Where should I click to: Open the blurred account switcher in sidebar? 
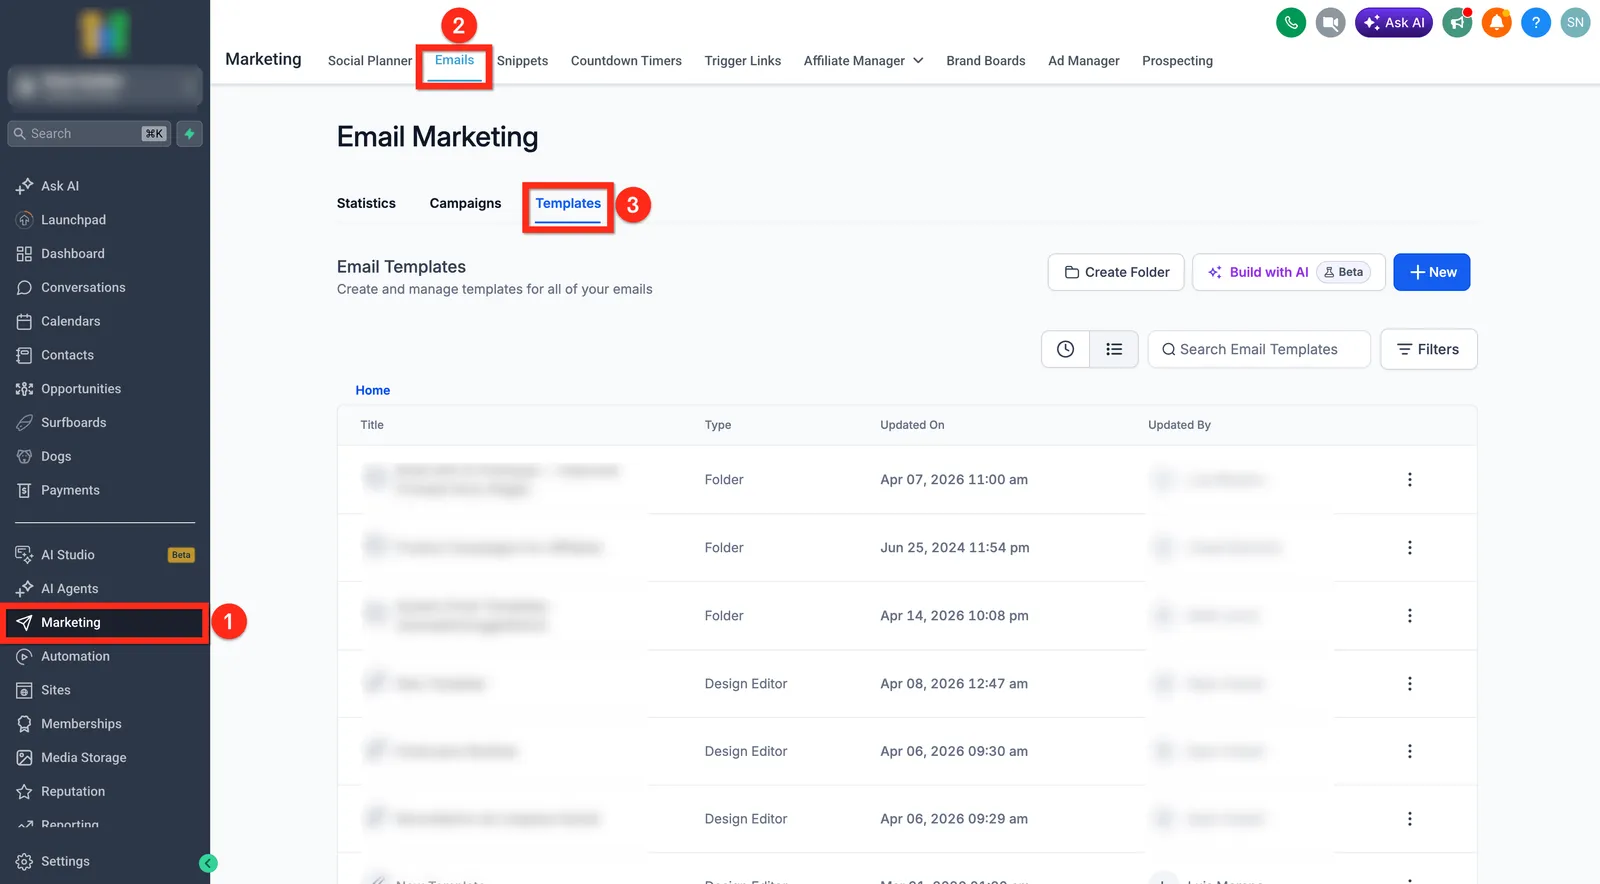pos(105,86)
